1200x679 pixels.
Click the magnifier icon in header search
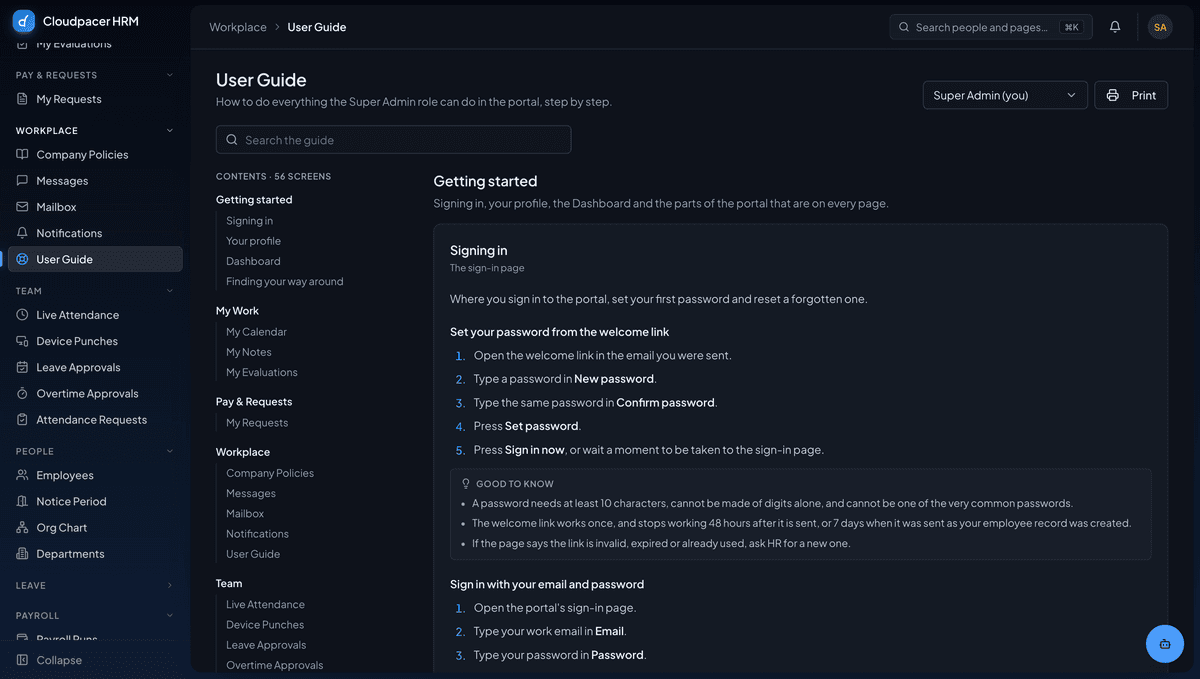[904, 27]
